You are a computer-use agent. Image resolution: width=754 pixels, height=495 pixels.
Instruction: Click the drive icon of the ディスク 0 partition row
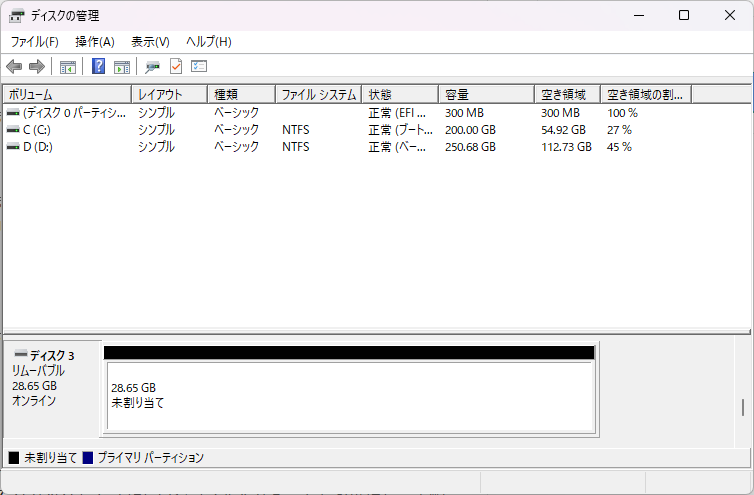(x=13, y=113)
